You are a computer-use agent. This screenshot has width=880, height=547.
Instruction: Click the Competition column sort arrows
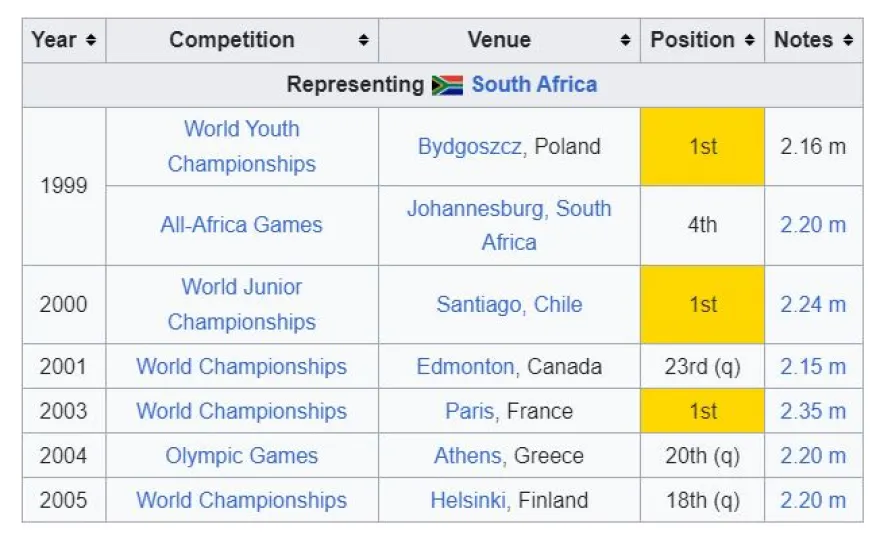tap(364, 41)
